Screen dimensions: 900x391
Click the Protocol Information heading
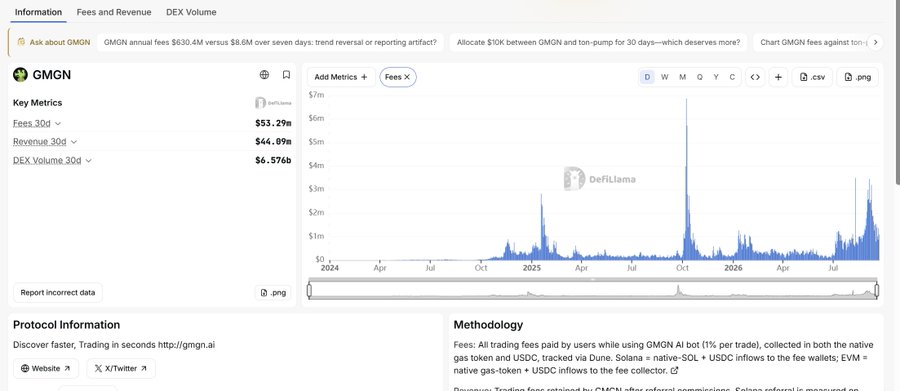[67, 325]
